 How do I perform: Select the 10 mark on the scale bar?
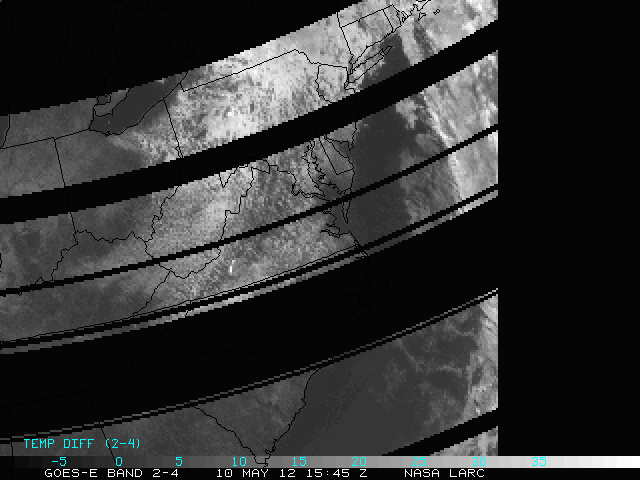pos(238,461)
